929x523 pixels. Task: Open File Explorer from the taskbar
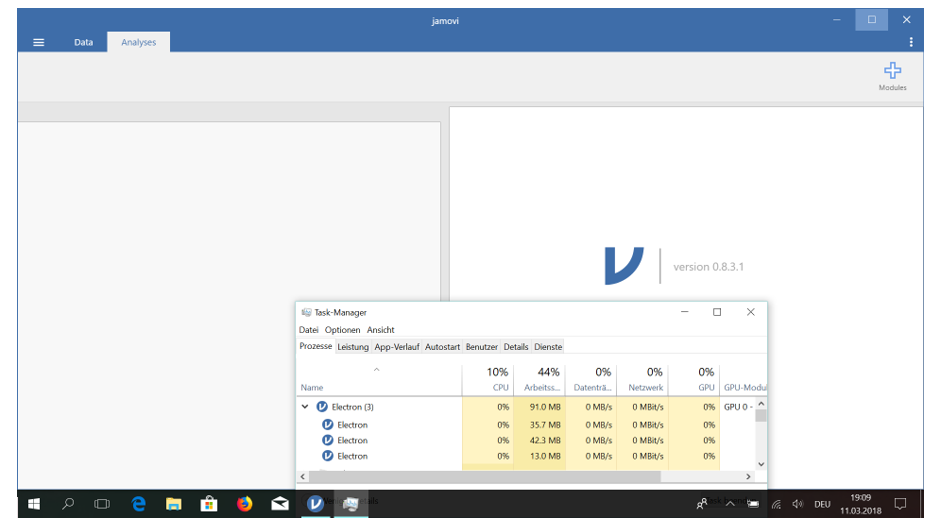click(x=174, y=504)
